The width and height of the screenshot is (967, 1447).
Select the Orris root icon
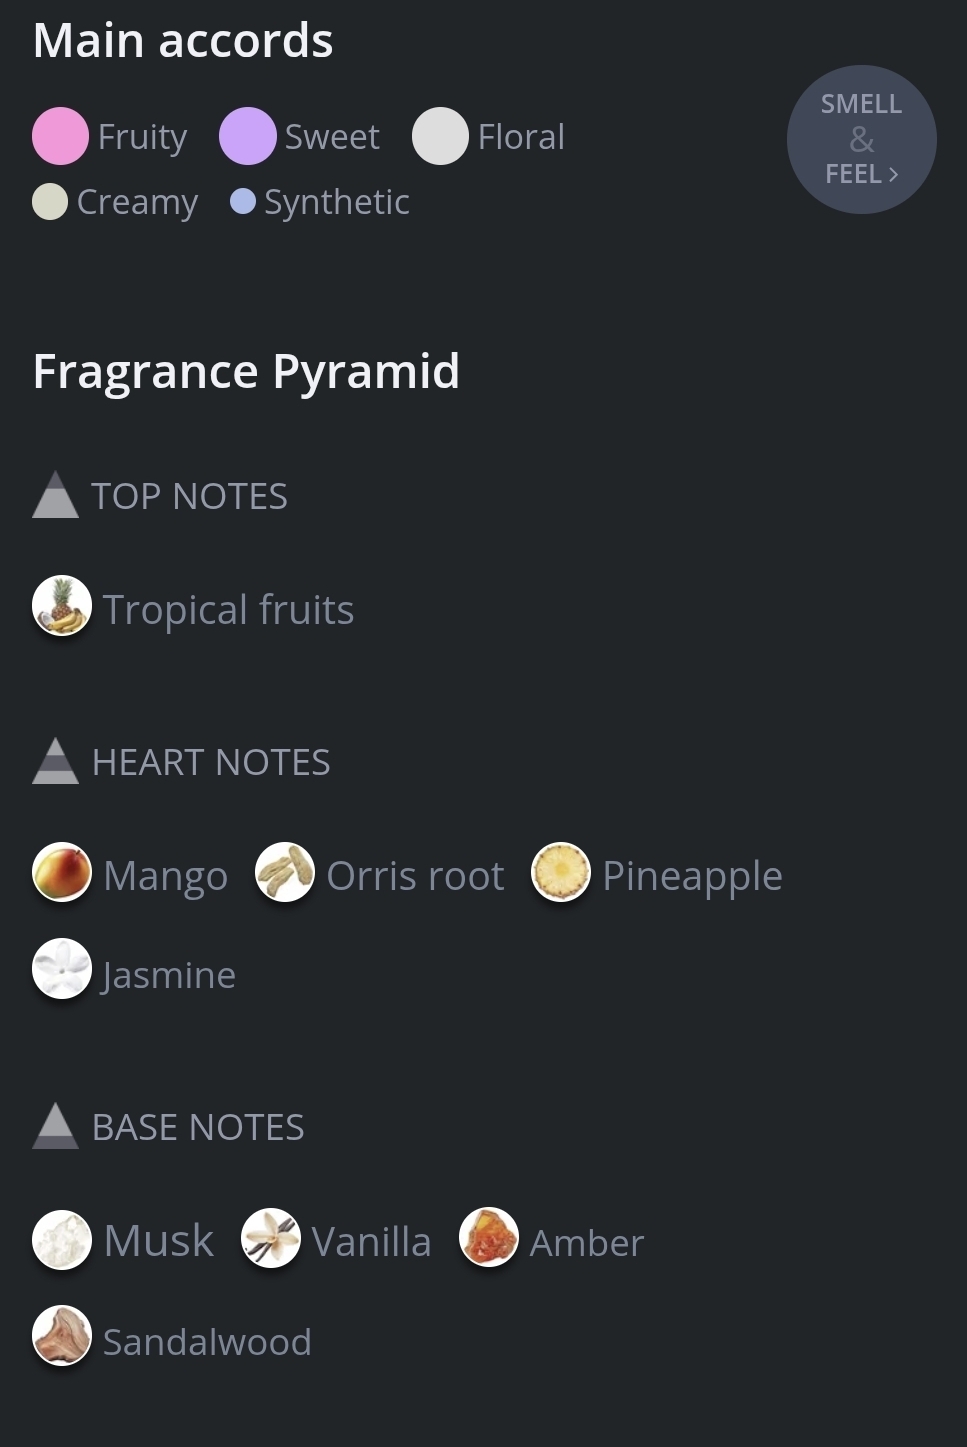[285, 872]
